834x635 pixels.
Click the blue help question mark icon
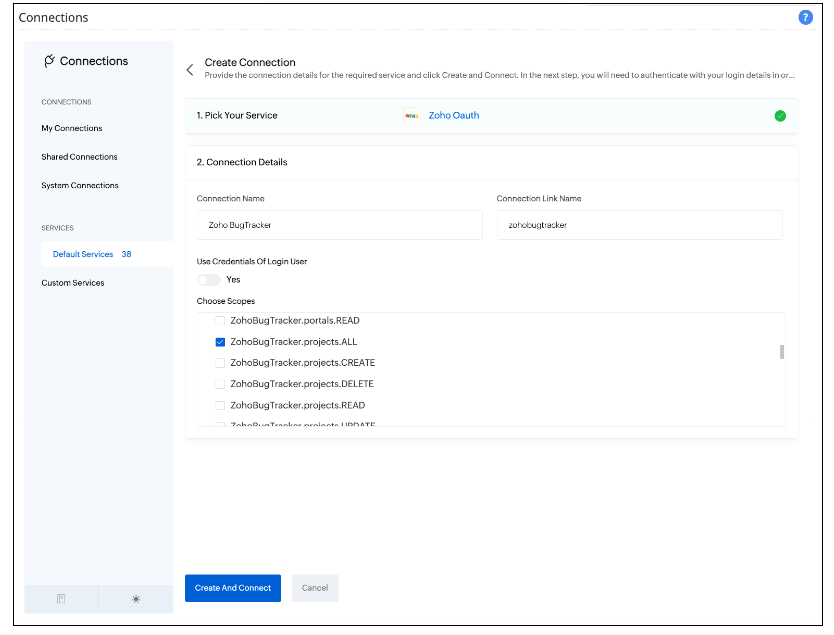click(805, 18)
